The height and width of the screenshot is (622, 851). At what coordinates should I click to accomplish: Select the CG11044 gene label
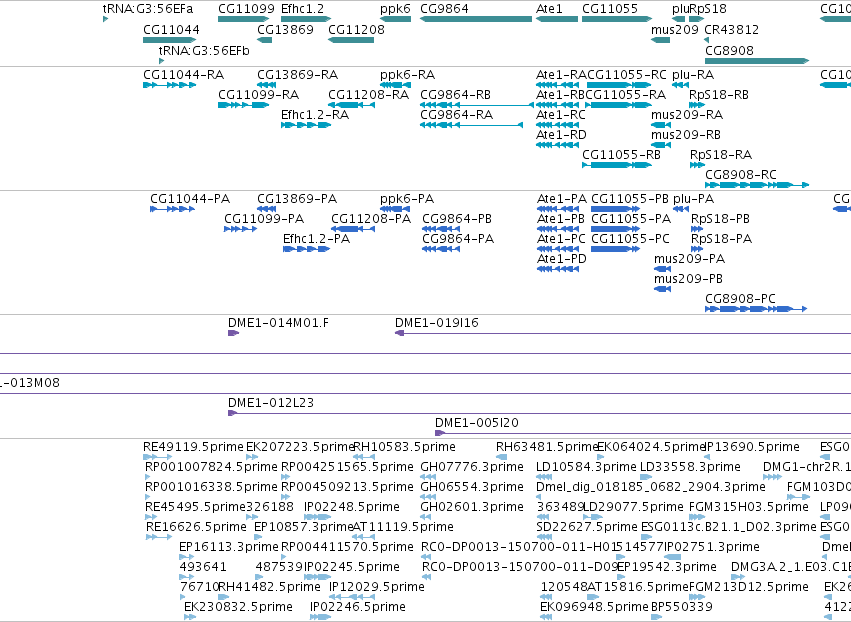point(171,29)
